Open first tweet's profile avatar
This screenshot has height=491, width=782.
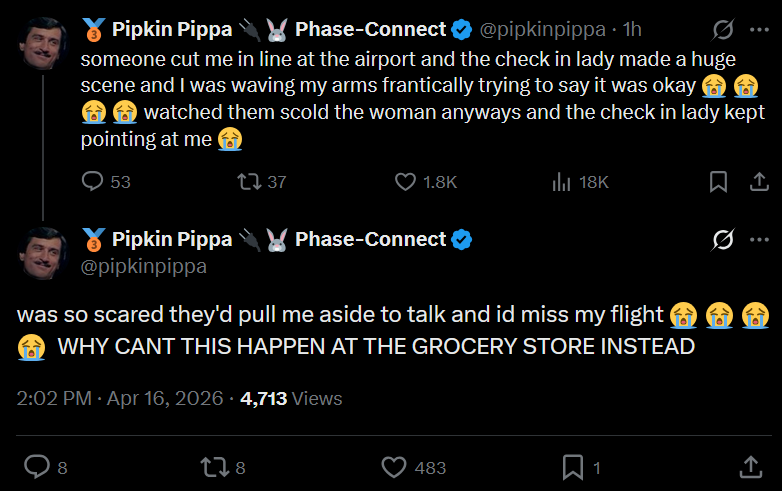42,43
